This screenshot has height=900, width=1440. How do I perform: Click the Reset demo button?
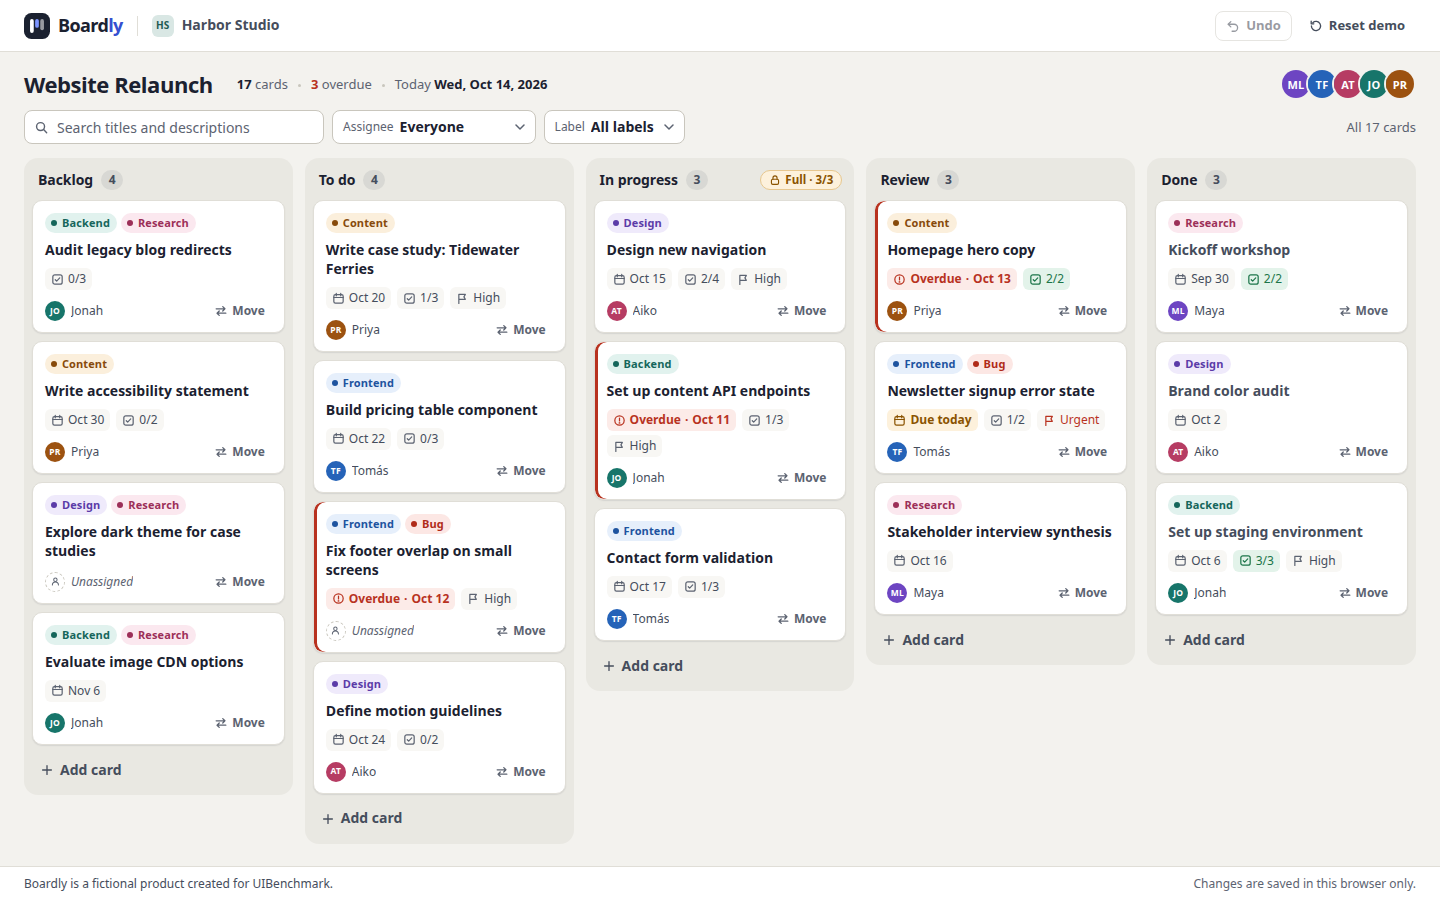pyautogui.click(x=1357, y=26)
